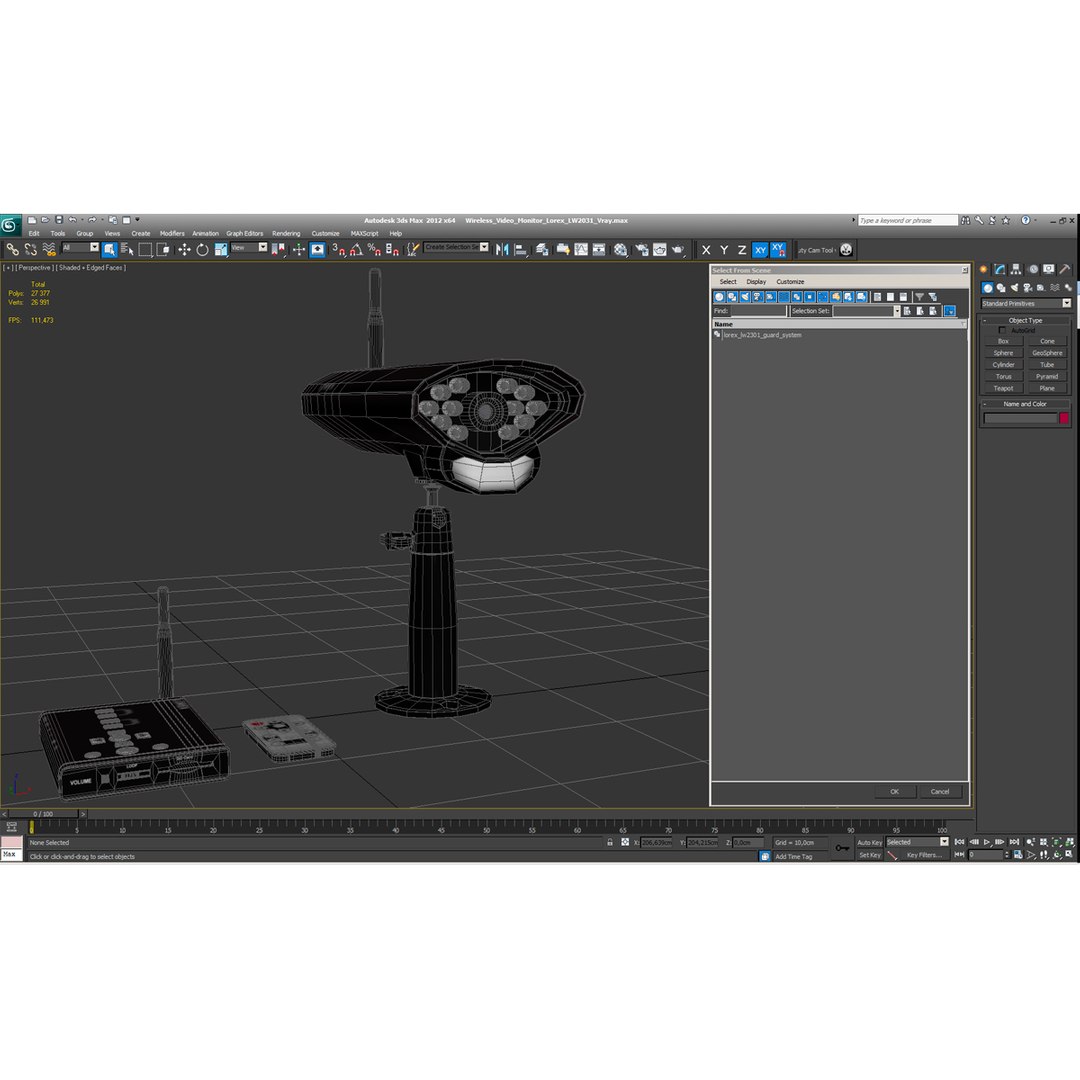Open Customize menu in Select From Scene

pyautogui.click(x=790, y=282)
